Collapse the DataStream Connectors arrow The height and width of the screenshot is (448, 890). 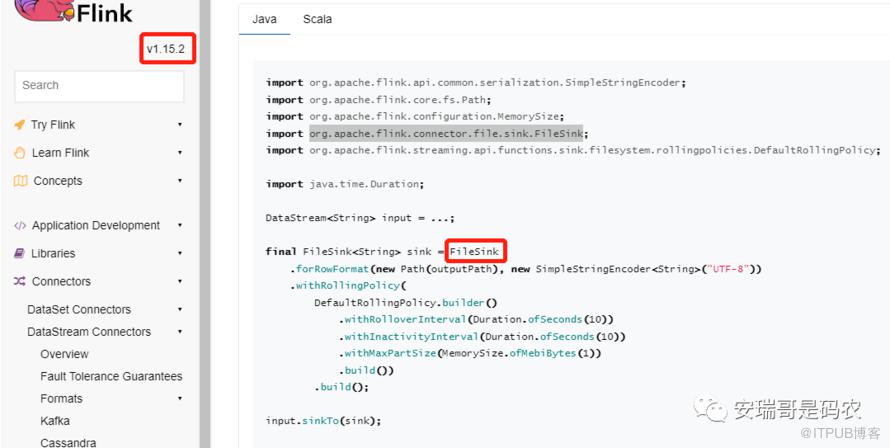pos(180,332)
